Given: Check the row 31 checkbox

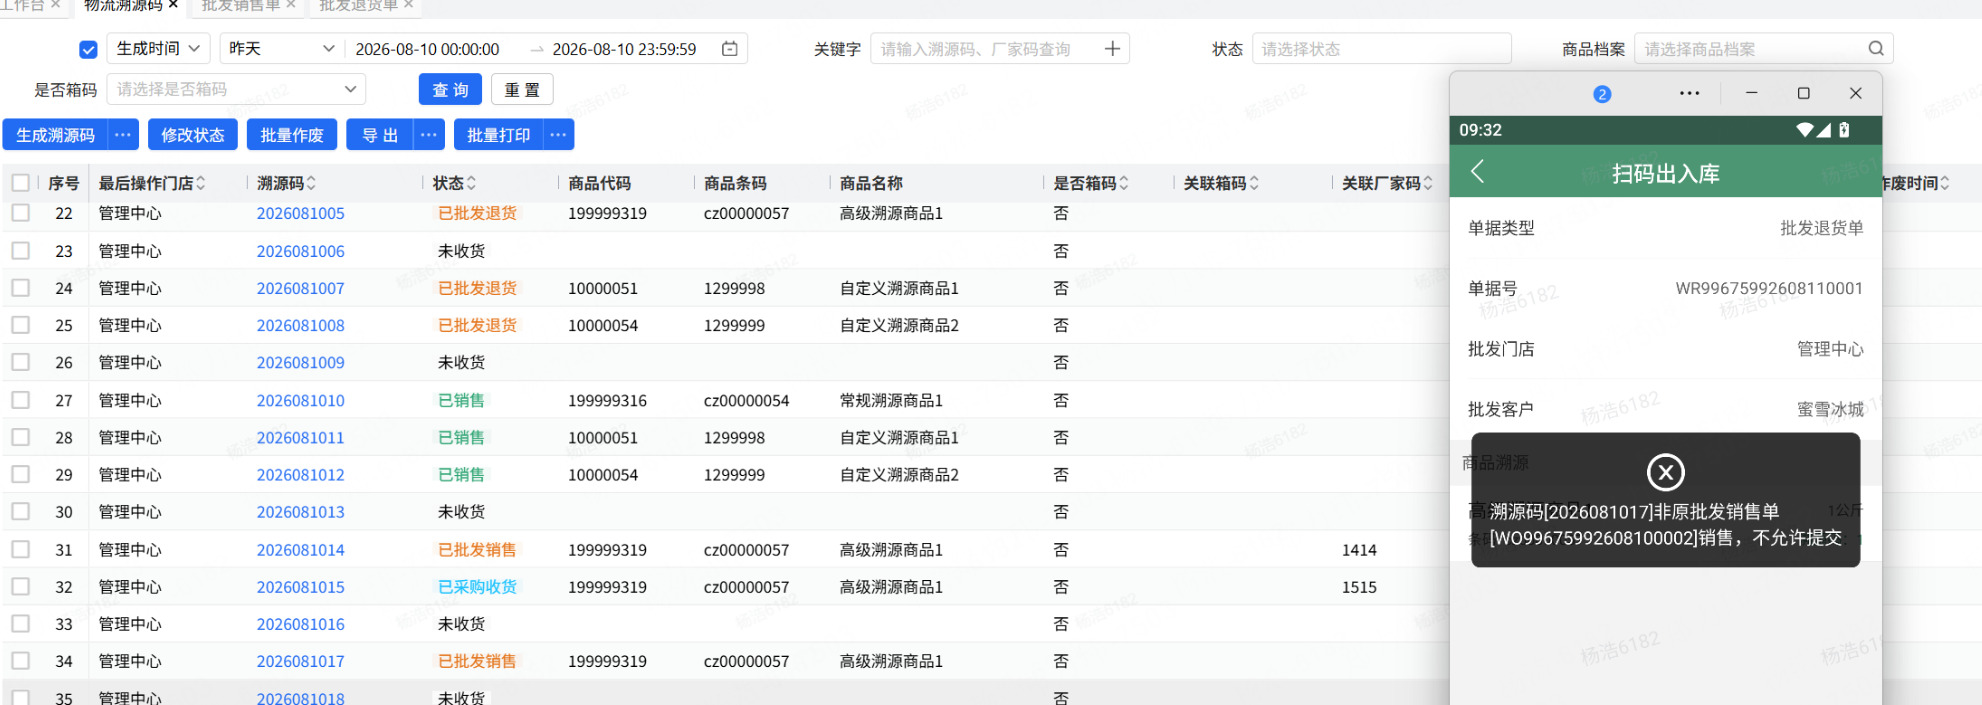Looking at the screenshot, I should (21, 549).
